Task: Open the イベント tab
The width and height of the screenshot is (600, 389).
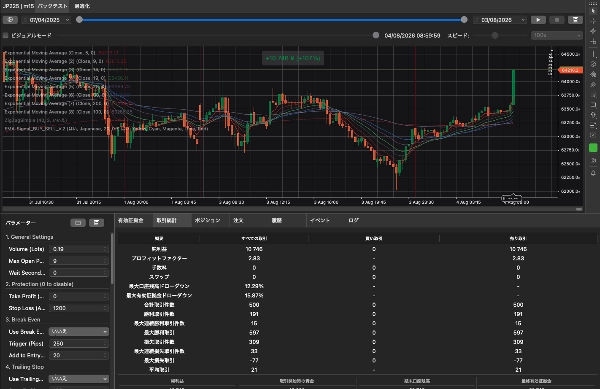Action: (x=320, y=220)
